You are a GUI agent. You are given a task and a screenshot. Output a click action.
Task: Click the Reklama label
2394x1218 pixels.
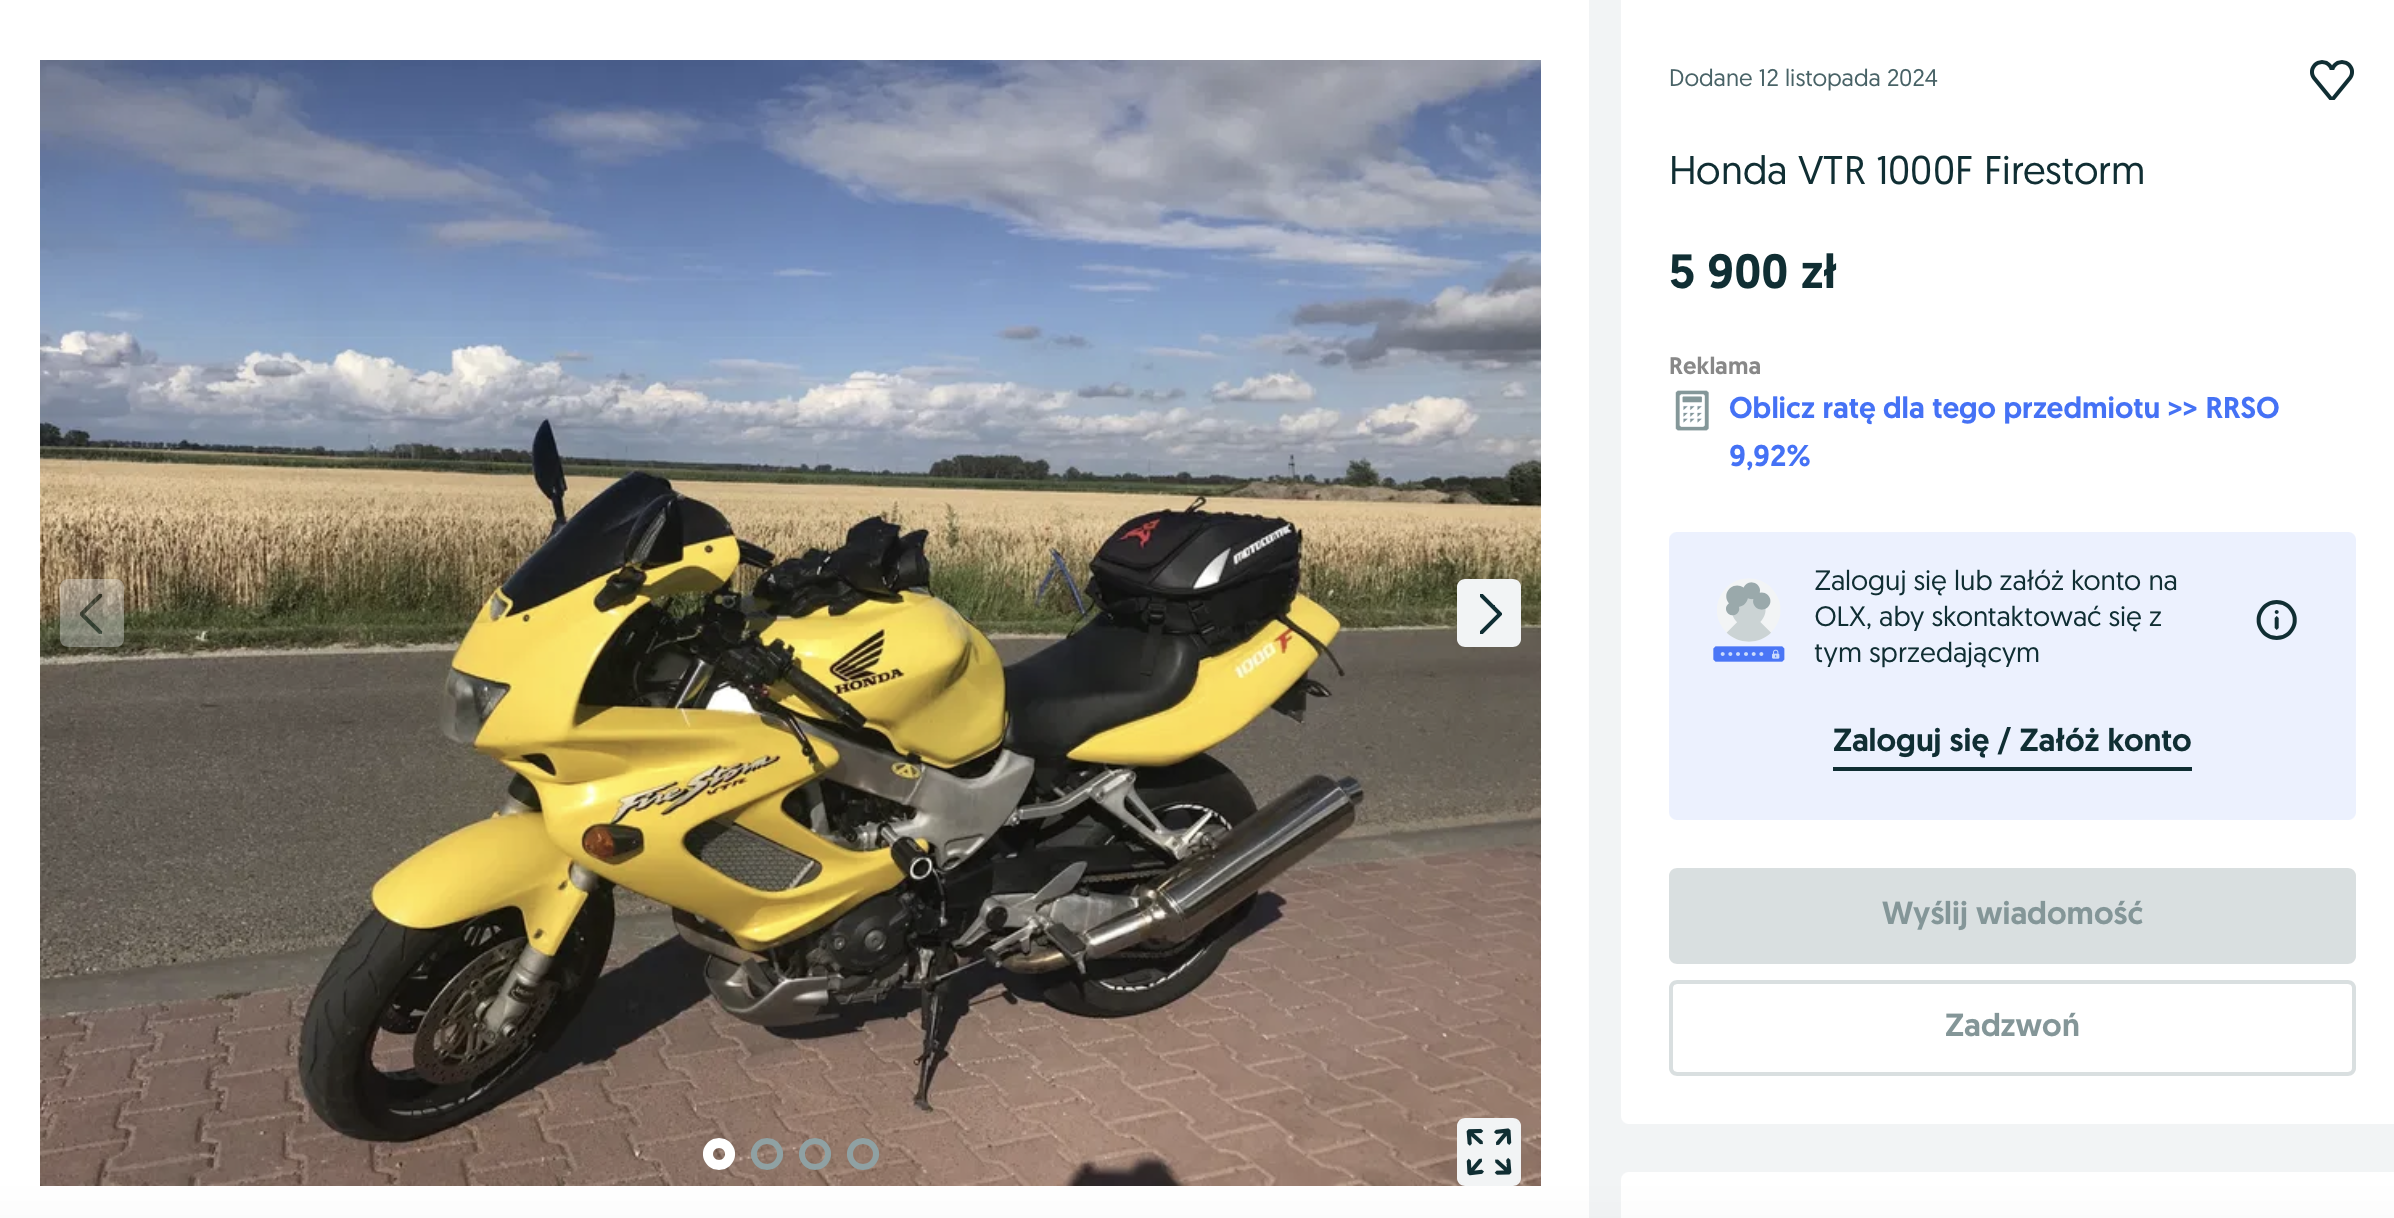[x=1714, y=366]
